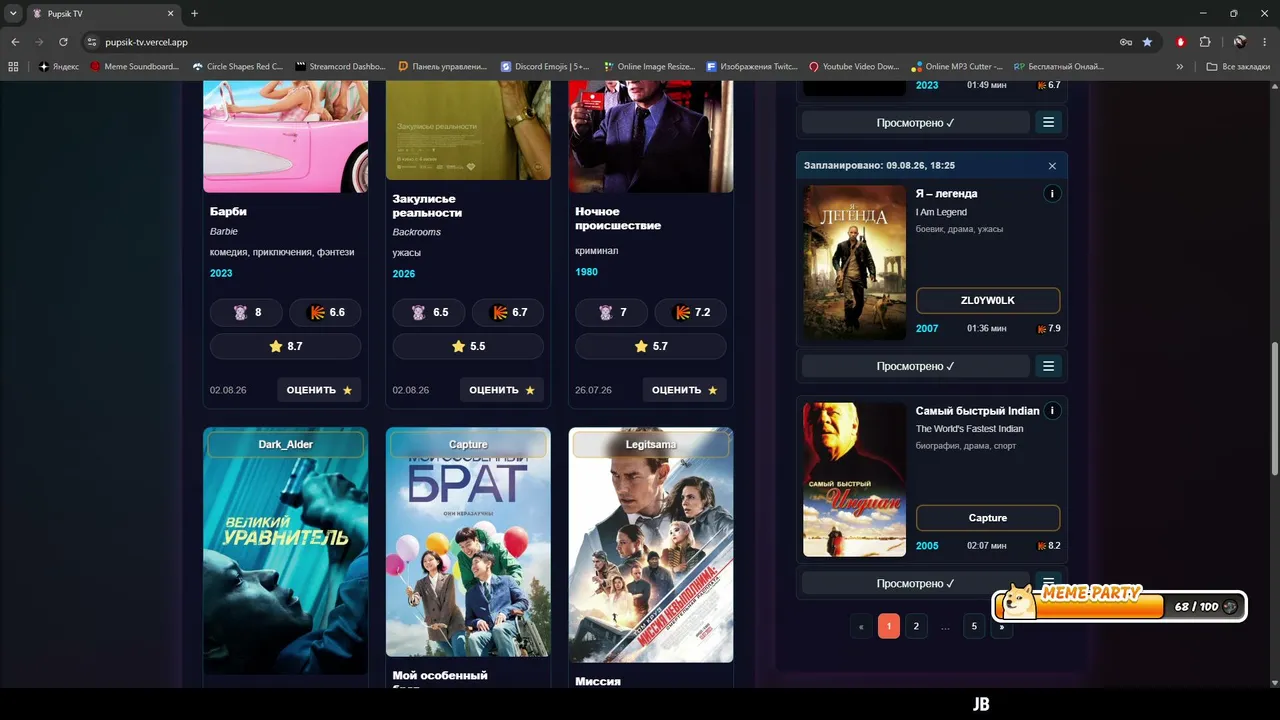This screenshot has height=720, width=1280.
Task: Open the hamburger menu above the Запланировано banner
Action: 1048,122
